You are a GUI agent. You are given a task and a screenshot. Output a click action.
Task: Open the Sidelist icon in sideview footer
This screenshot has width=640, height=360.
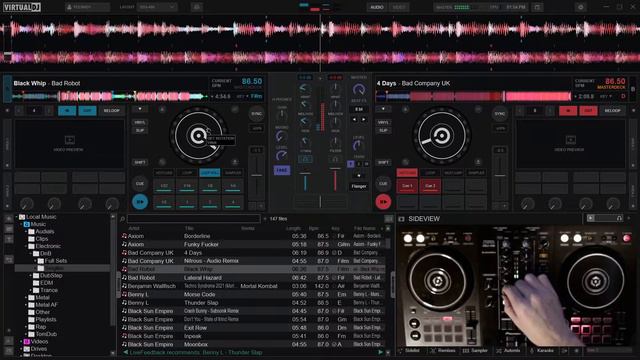pos(400,351)
